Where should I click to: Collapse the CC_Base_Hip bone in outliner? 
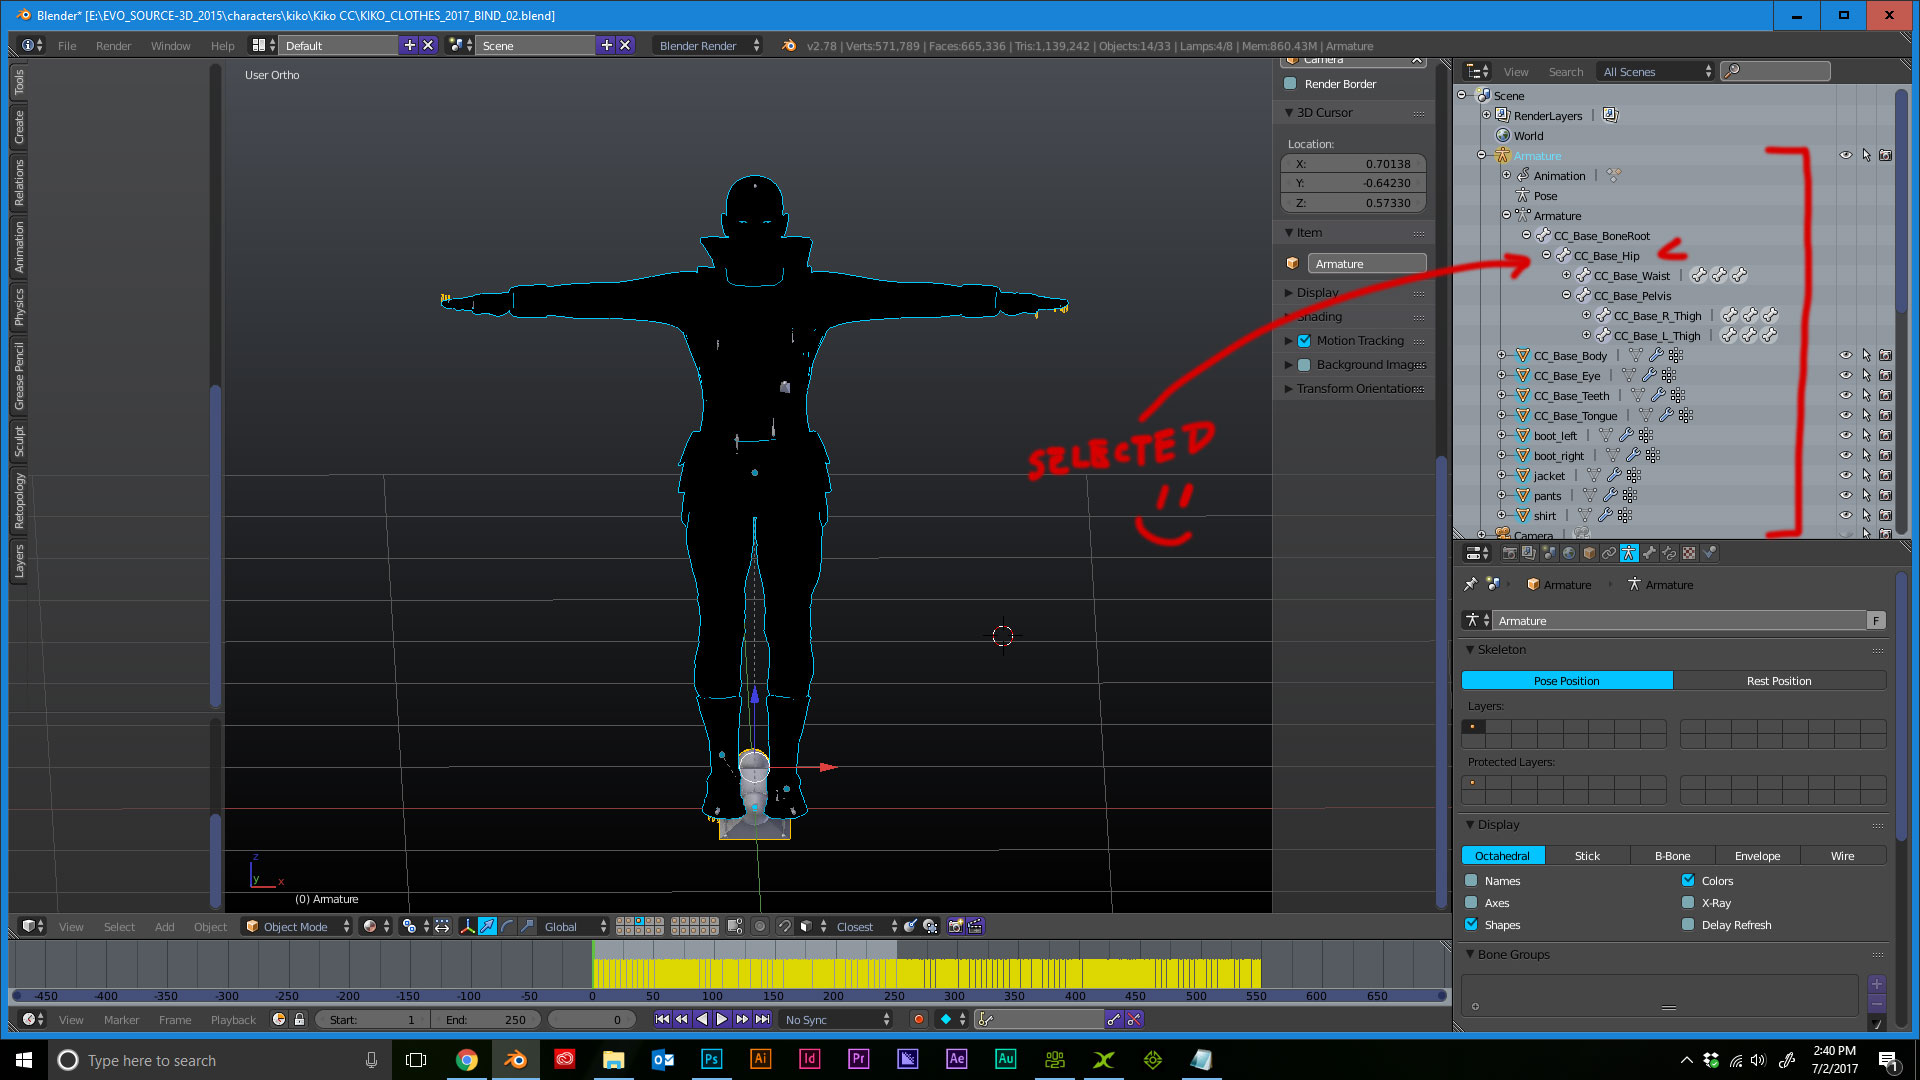click(1546, 256)
